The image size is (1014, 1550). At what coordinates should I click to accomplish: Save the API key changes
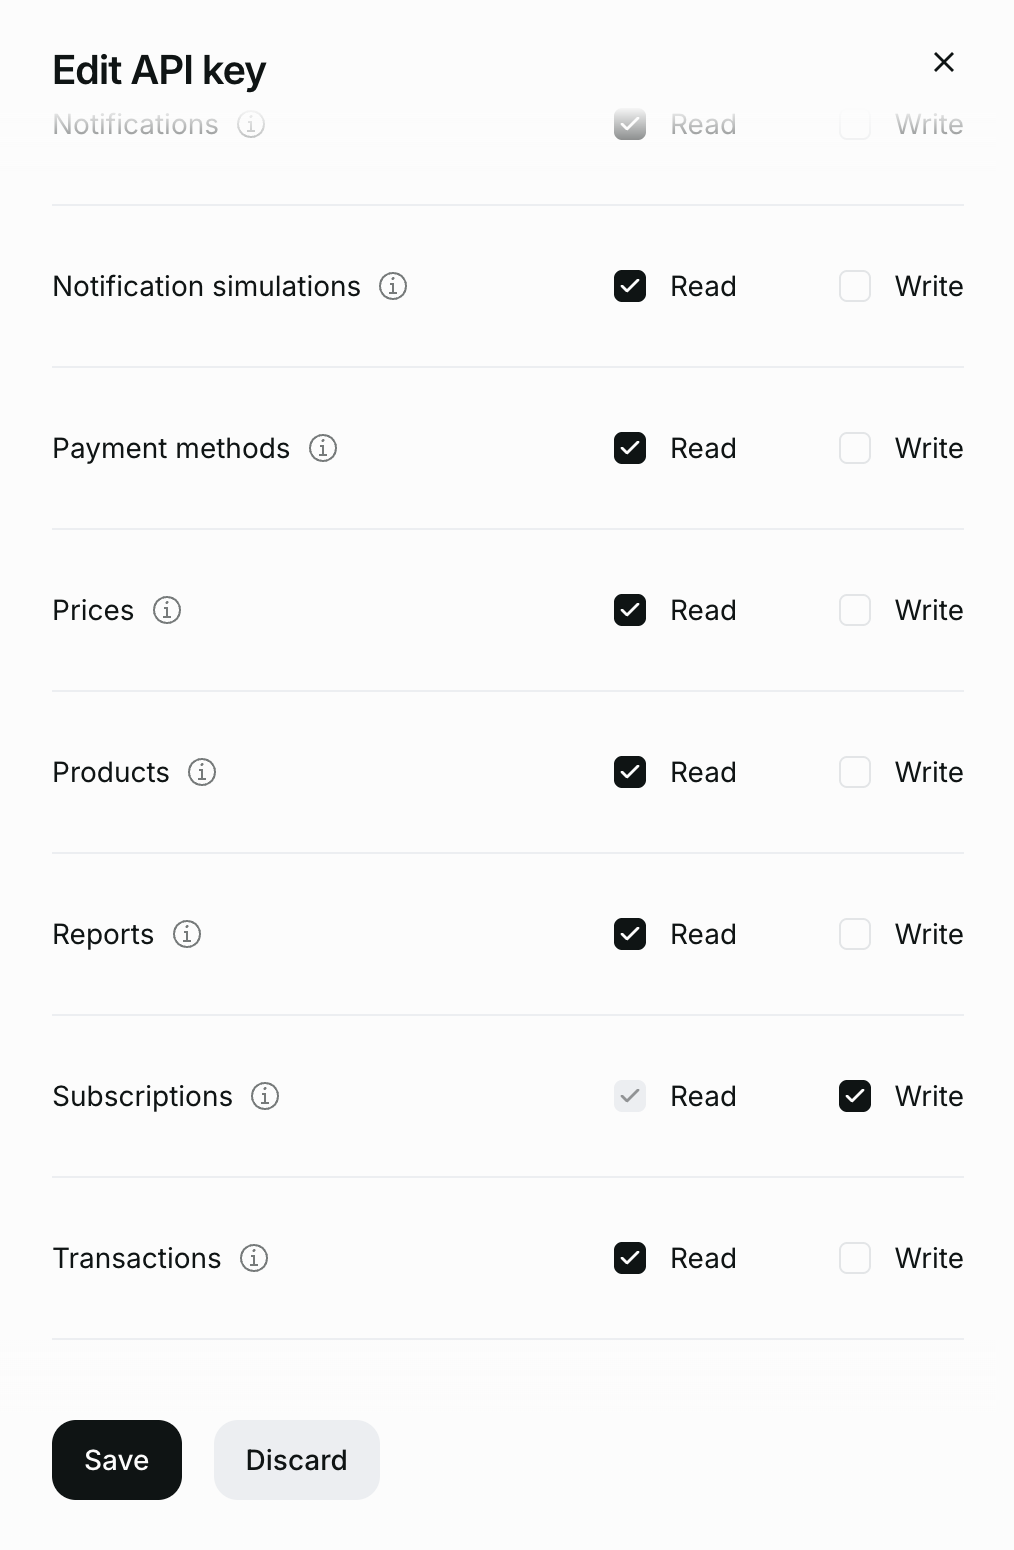[117, 1460]
